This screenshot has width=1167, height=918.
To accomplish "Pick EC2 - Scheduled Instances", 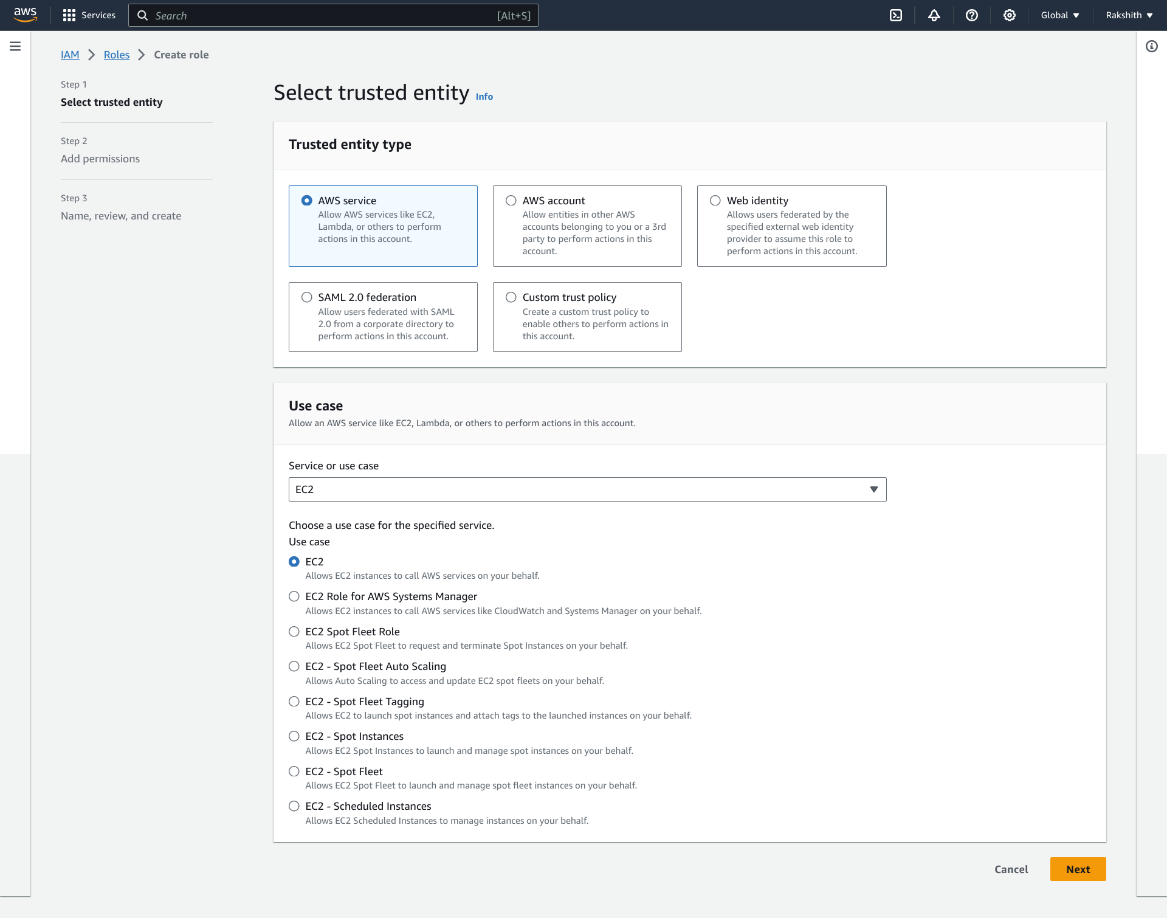I will coord(294,806).
